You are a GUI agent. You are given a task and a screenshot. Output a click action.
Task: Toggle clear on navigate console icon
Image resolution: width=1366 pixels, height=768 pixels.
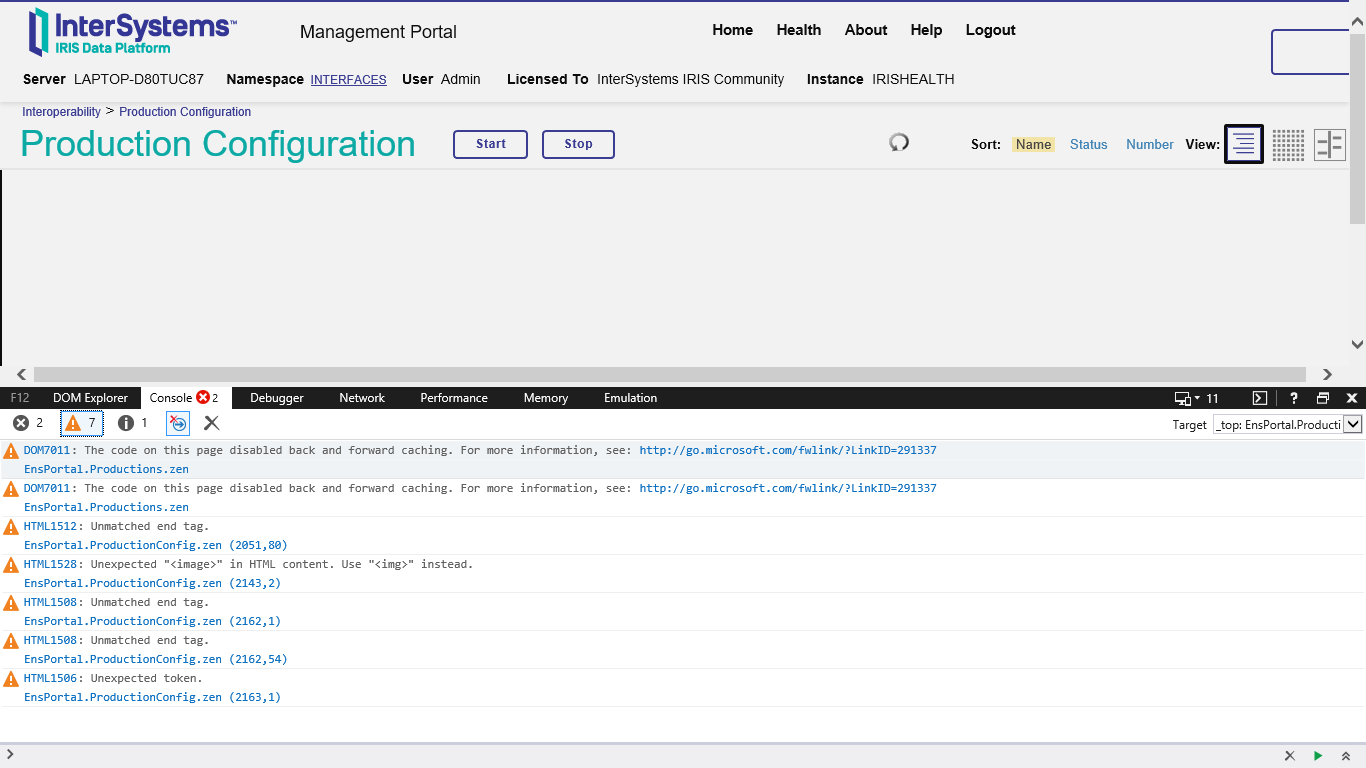point(177,423)
